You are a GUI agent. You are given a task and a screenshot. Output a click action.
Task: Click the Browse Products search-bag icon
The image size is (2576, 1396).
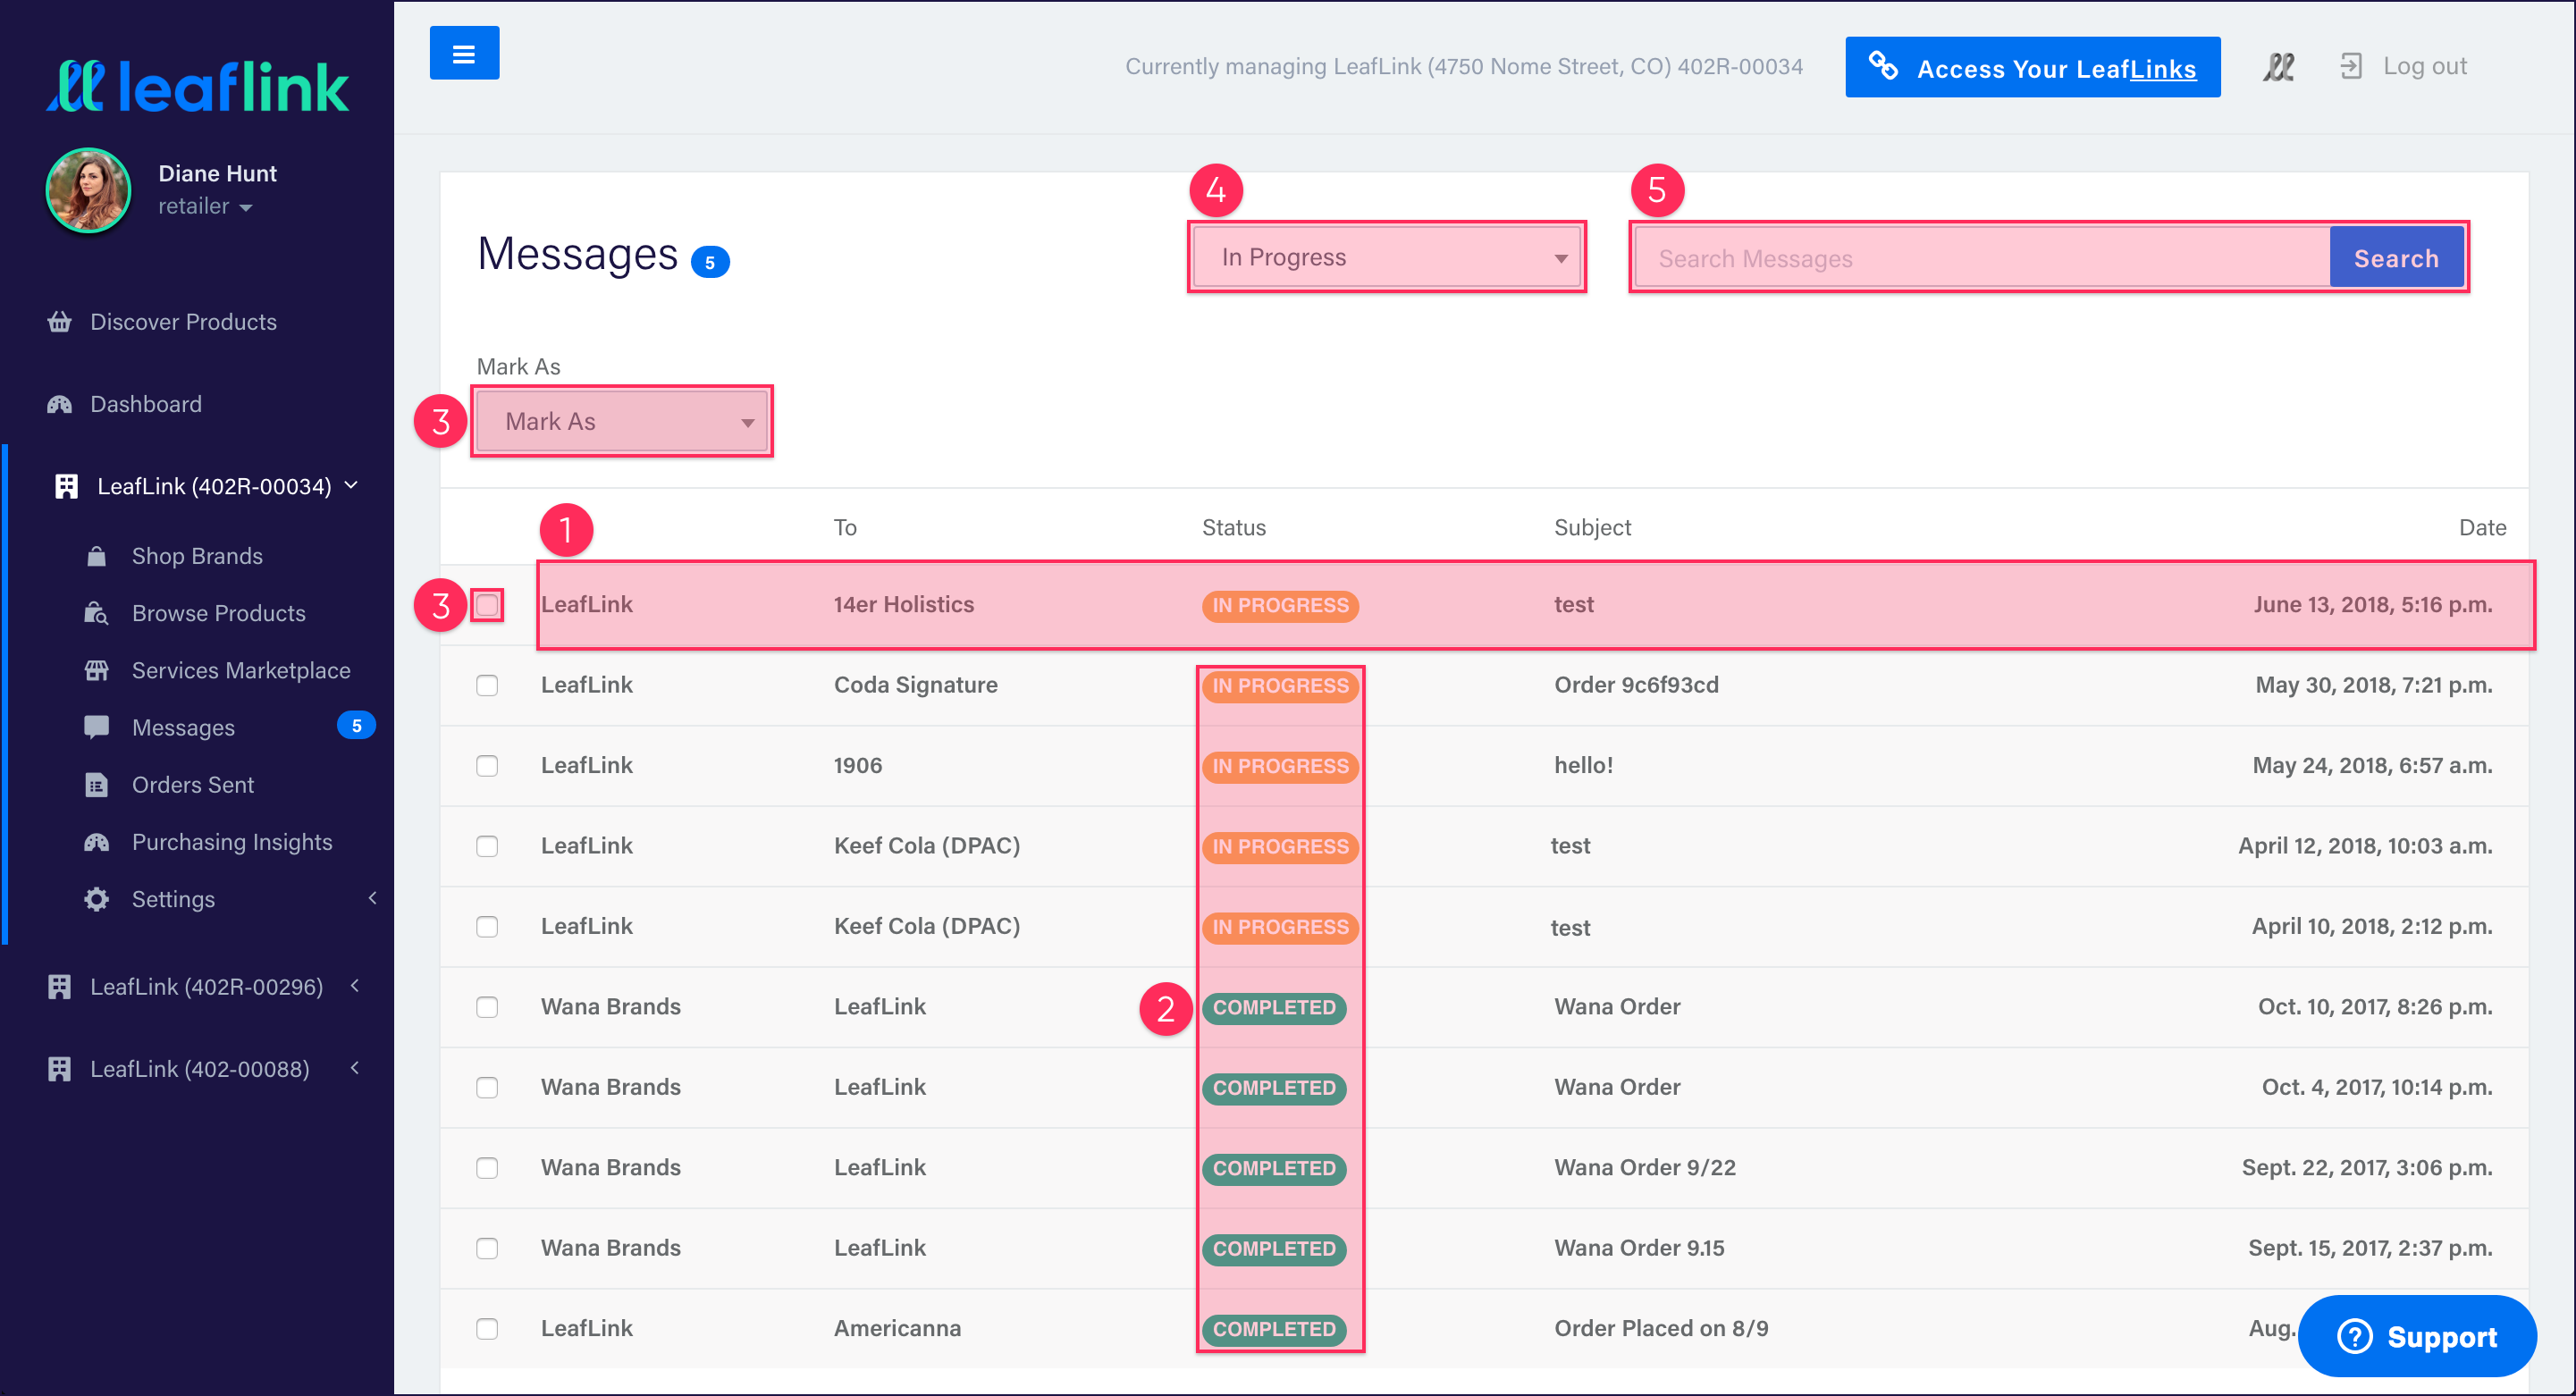point(96,613)
